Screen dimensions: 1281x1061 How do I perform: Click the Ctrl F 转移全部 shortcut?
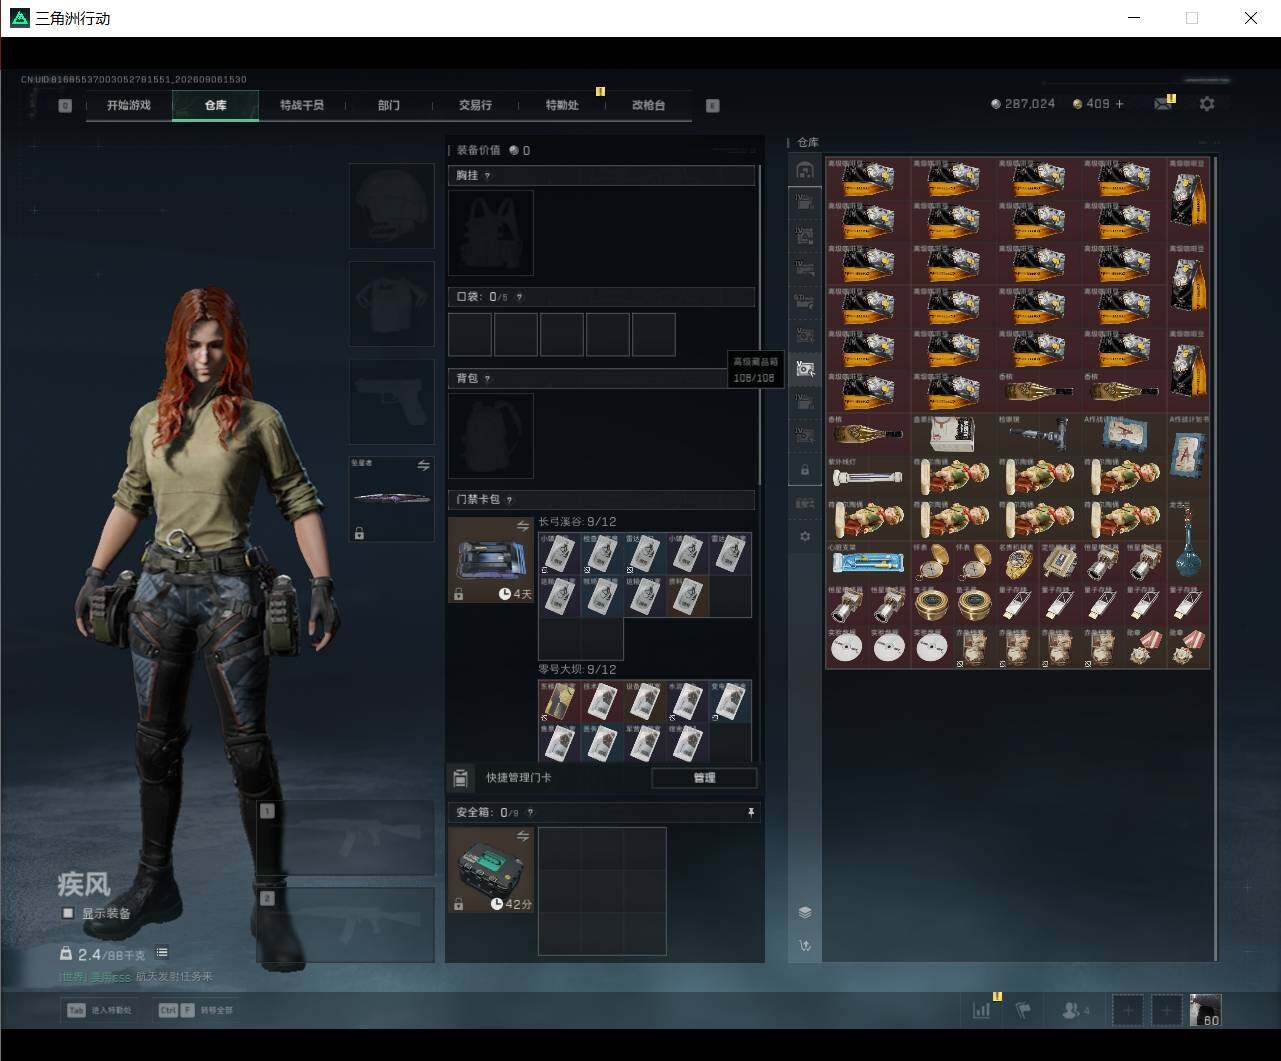pos(195,1010)
